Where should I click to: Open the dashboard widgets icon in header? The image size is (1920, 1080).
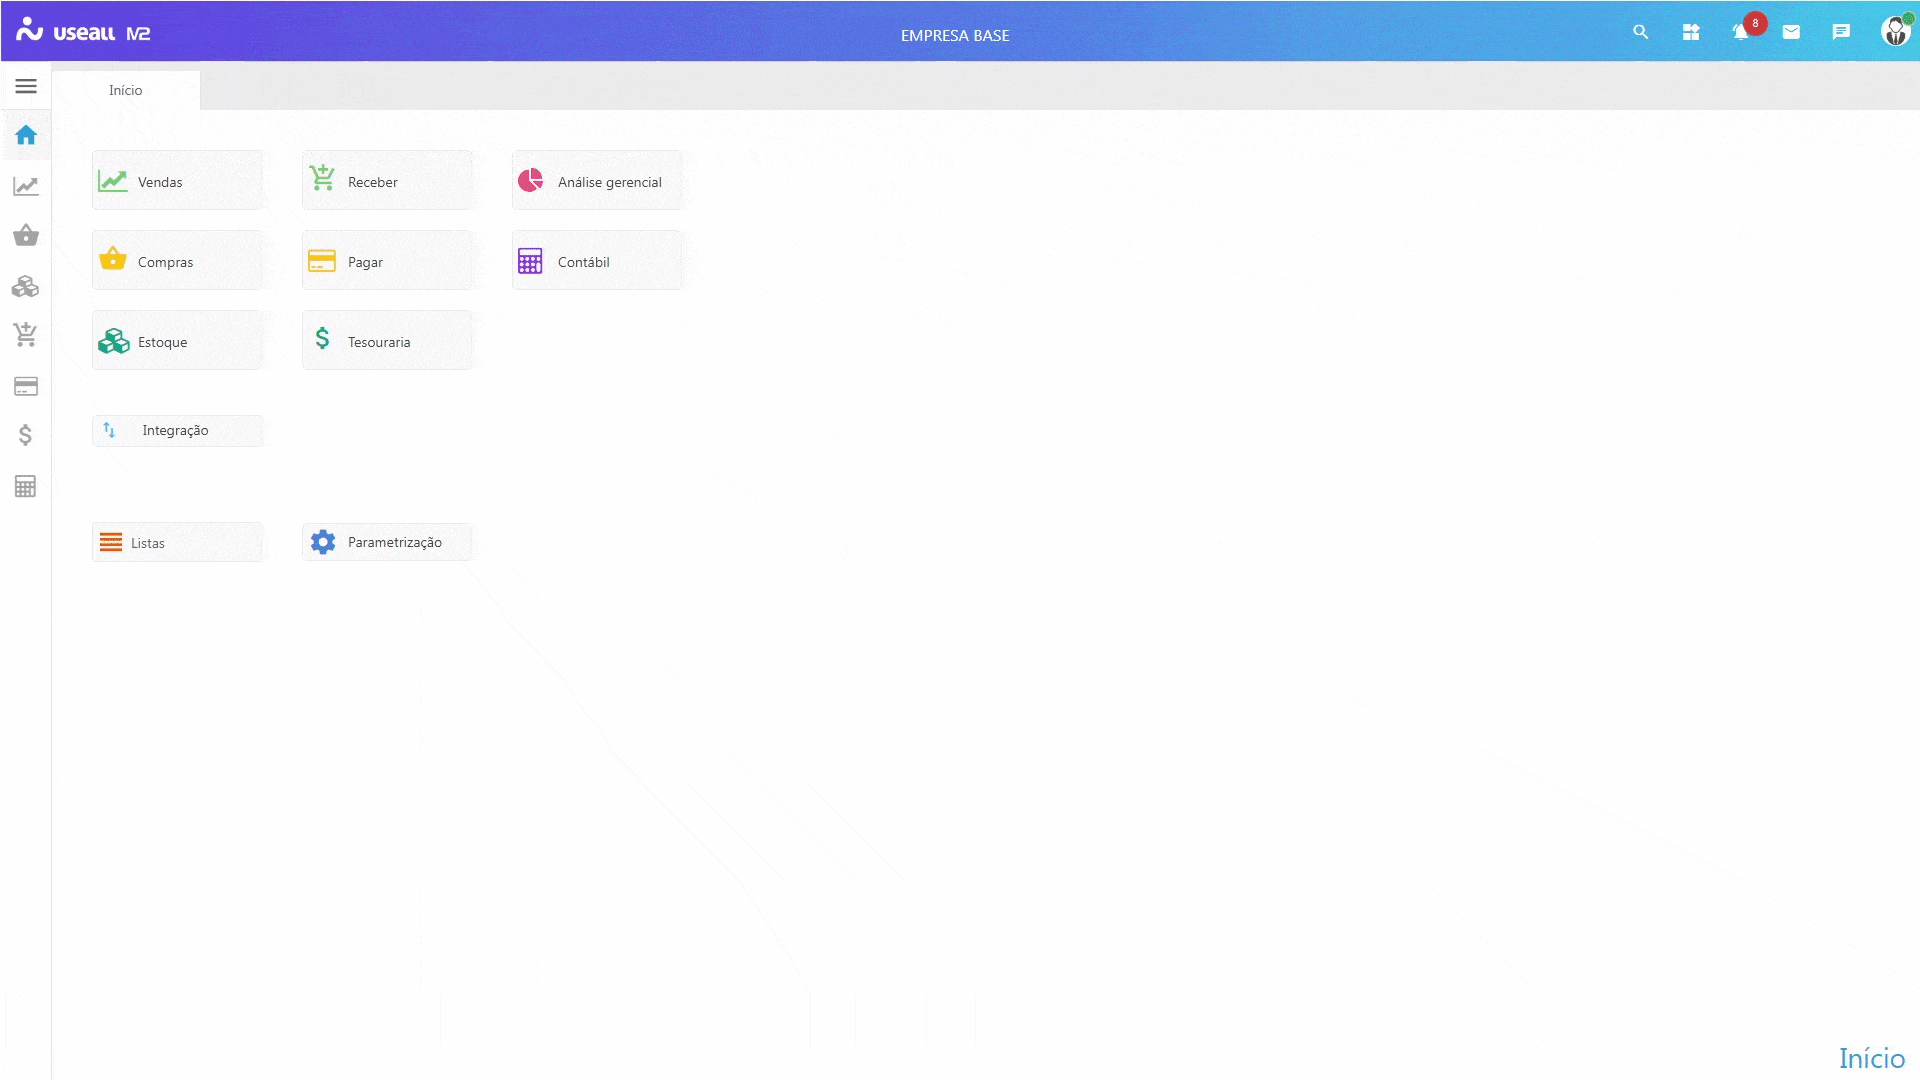pyautogui.click(x=1691, y=33)
